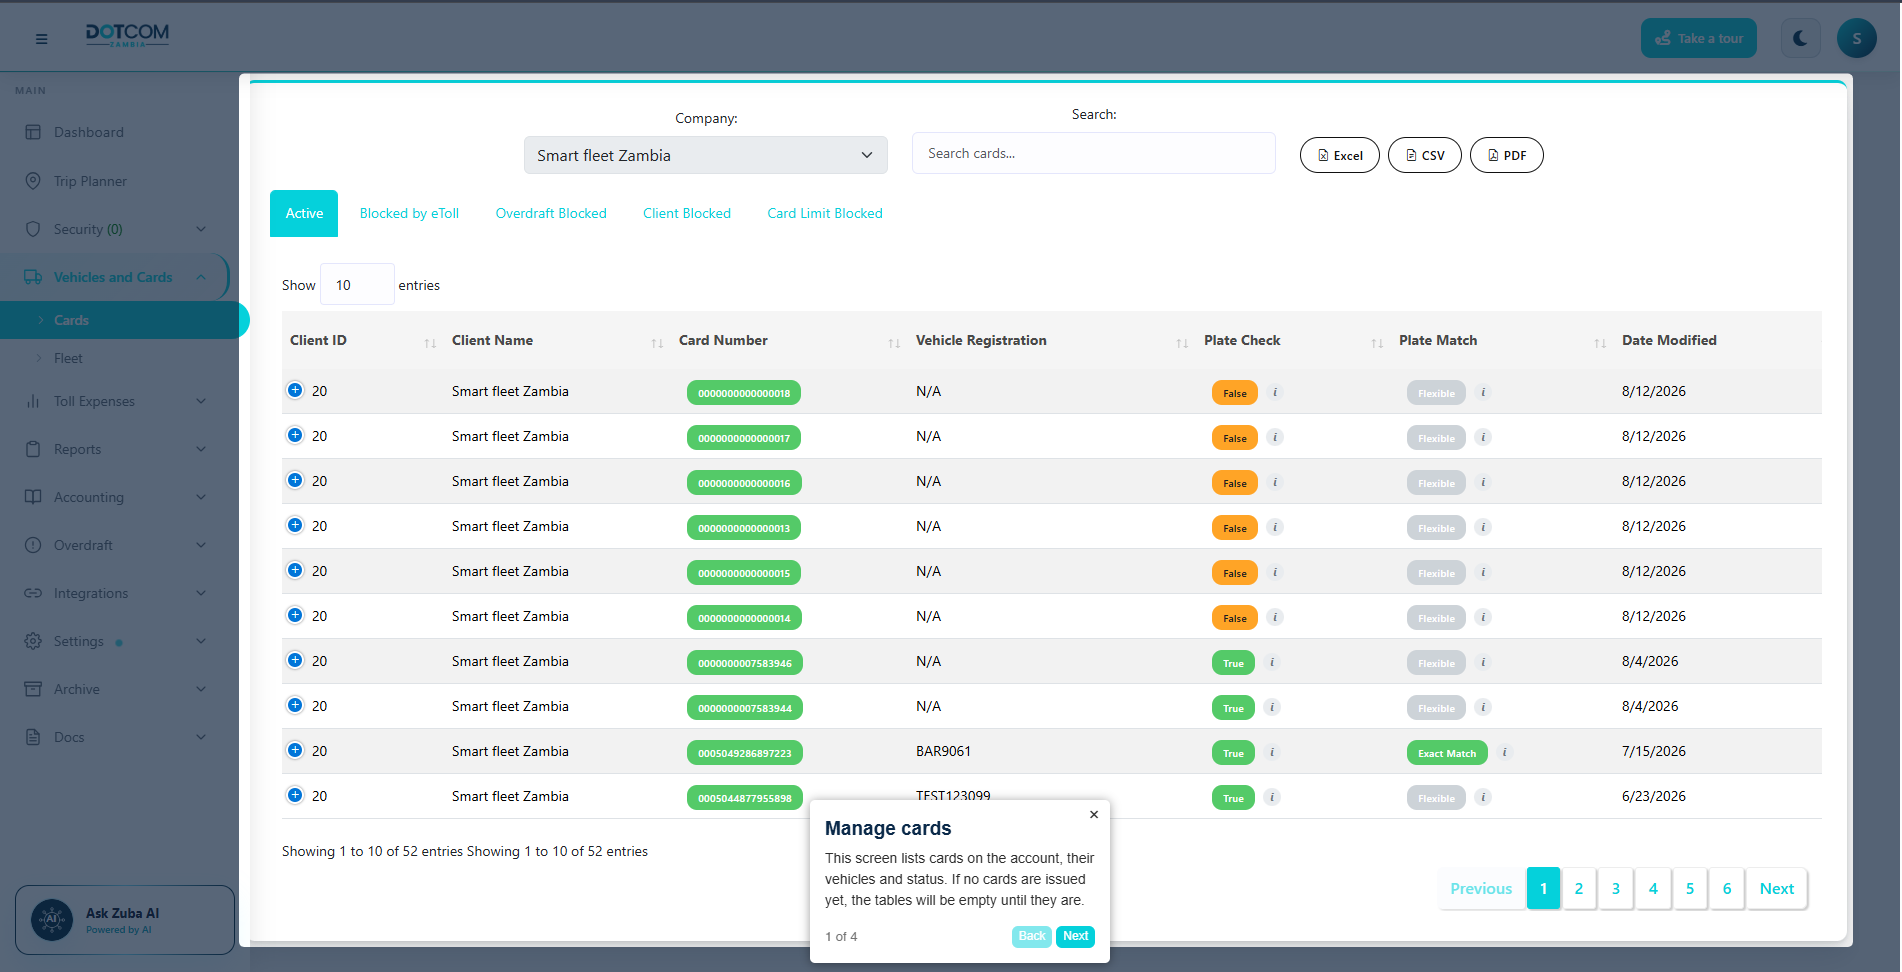Viewport: 1902px width, 972px height.
Task: Expand the Accounting section
Action: (x=115, y=497)
